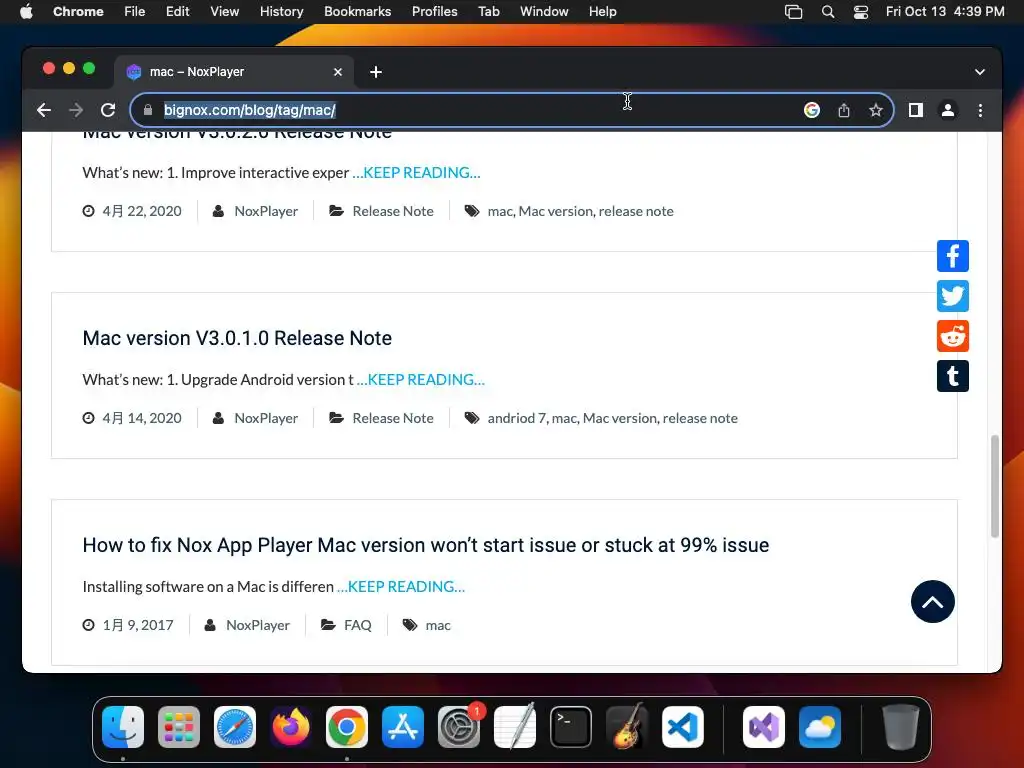
Task: Open the Nox won't start issue article
Action: tap(426, 545)
